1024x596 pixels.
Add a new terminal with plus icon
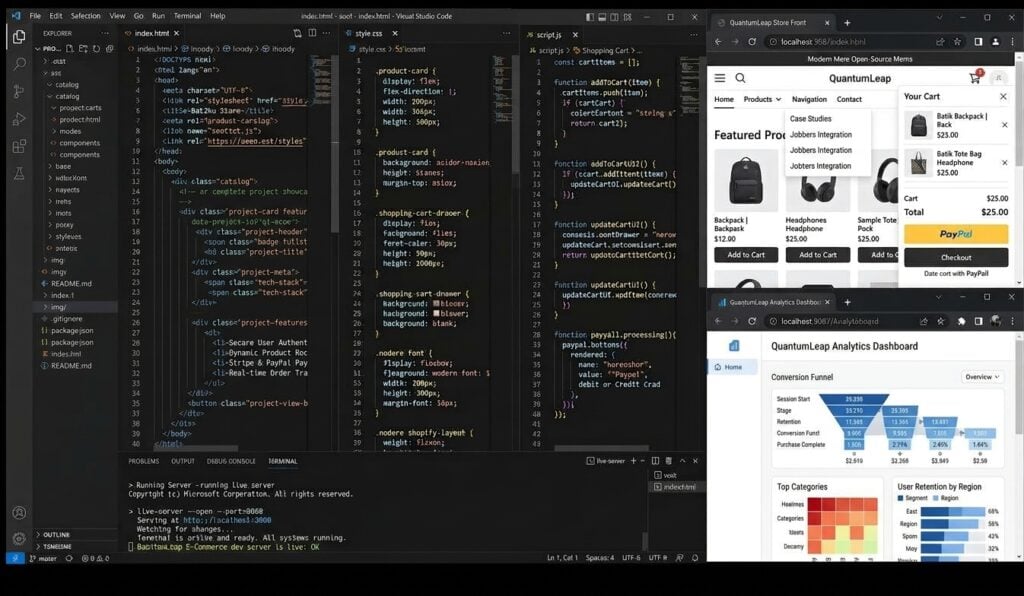(633, 461)
